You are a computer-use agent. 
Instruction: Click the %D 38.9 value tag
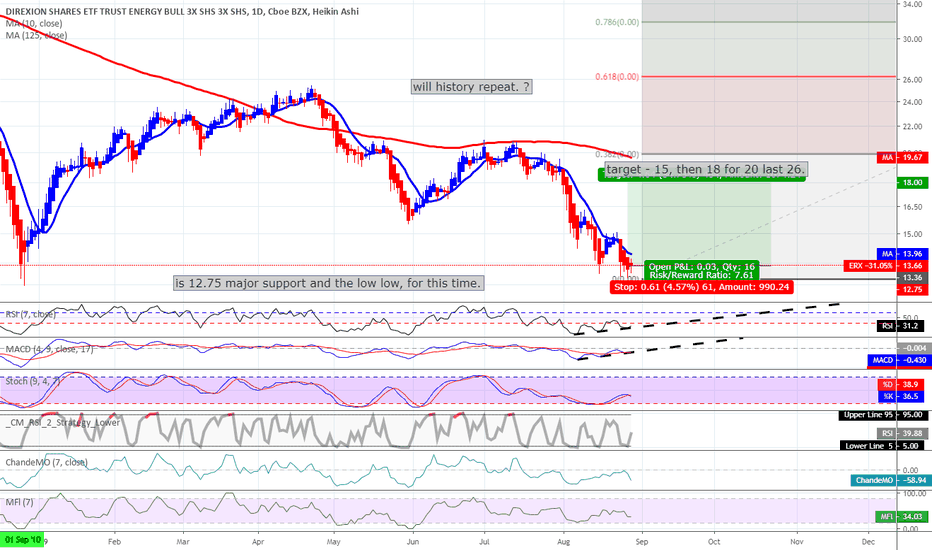(x=902, y=385)
